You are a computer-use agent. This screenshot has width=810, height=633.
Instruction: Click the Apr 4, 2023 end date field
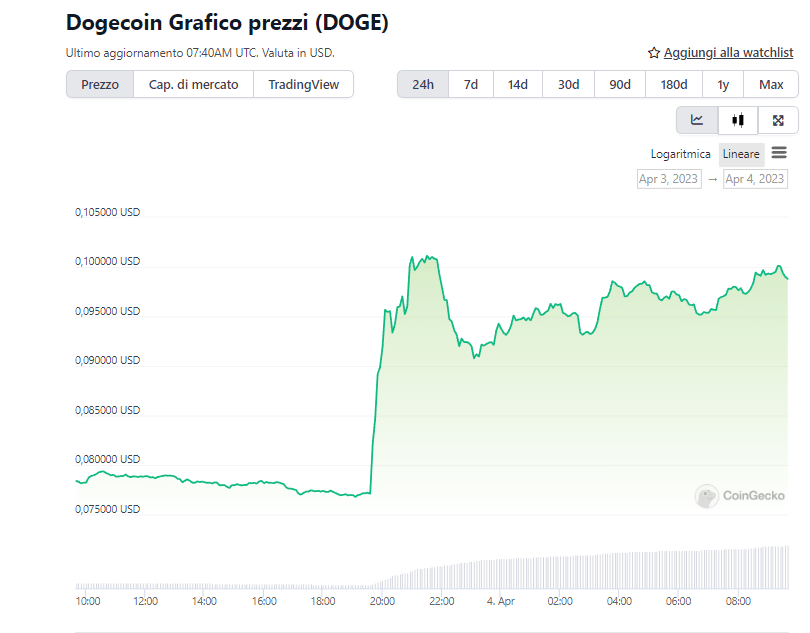[x=755, y=179]
